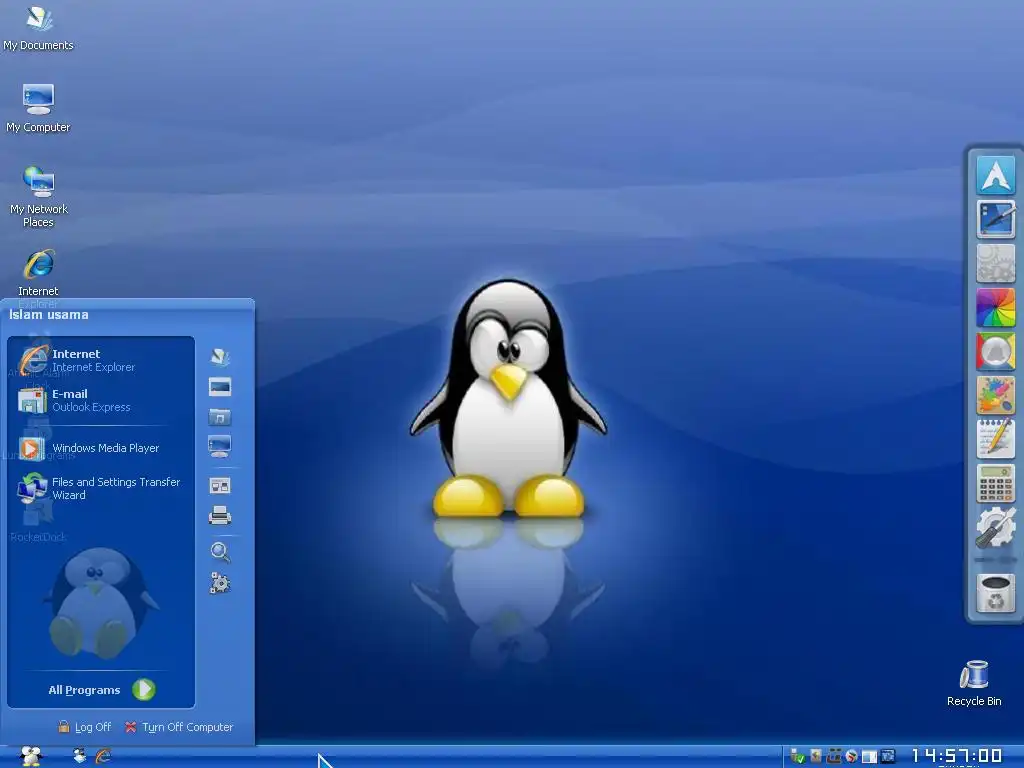Image resolution: width=1024 pixels, height=768 pixels.
Task: Open the paint splash app in the dock
Action: 995,395
